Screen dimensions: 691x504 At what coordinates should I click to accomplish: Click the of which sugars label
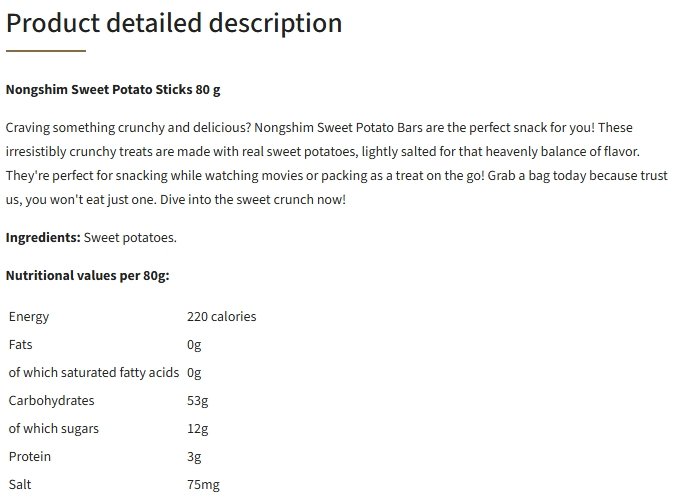[x=54, y=428]
